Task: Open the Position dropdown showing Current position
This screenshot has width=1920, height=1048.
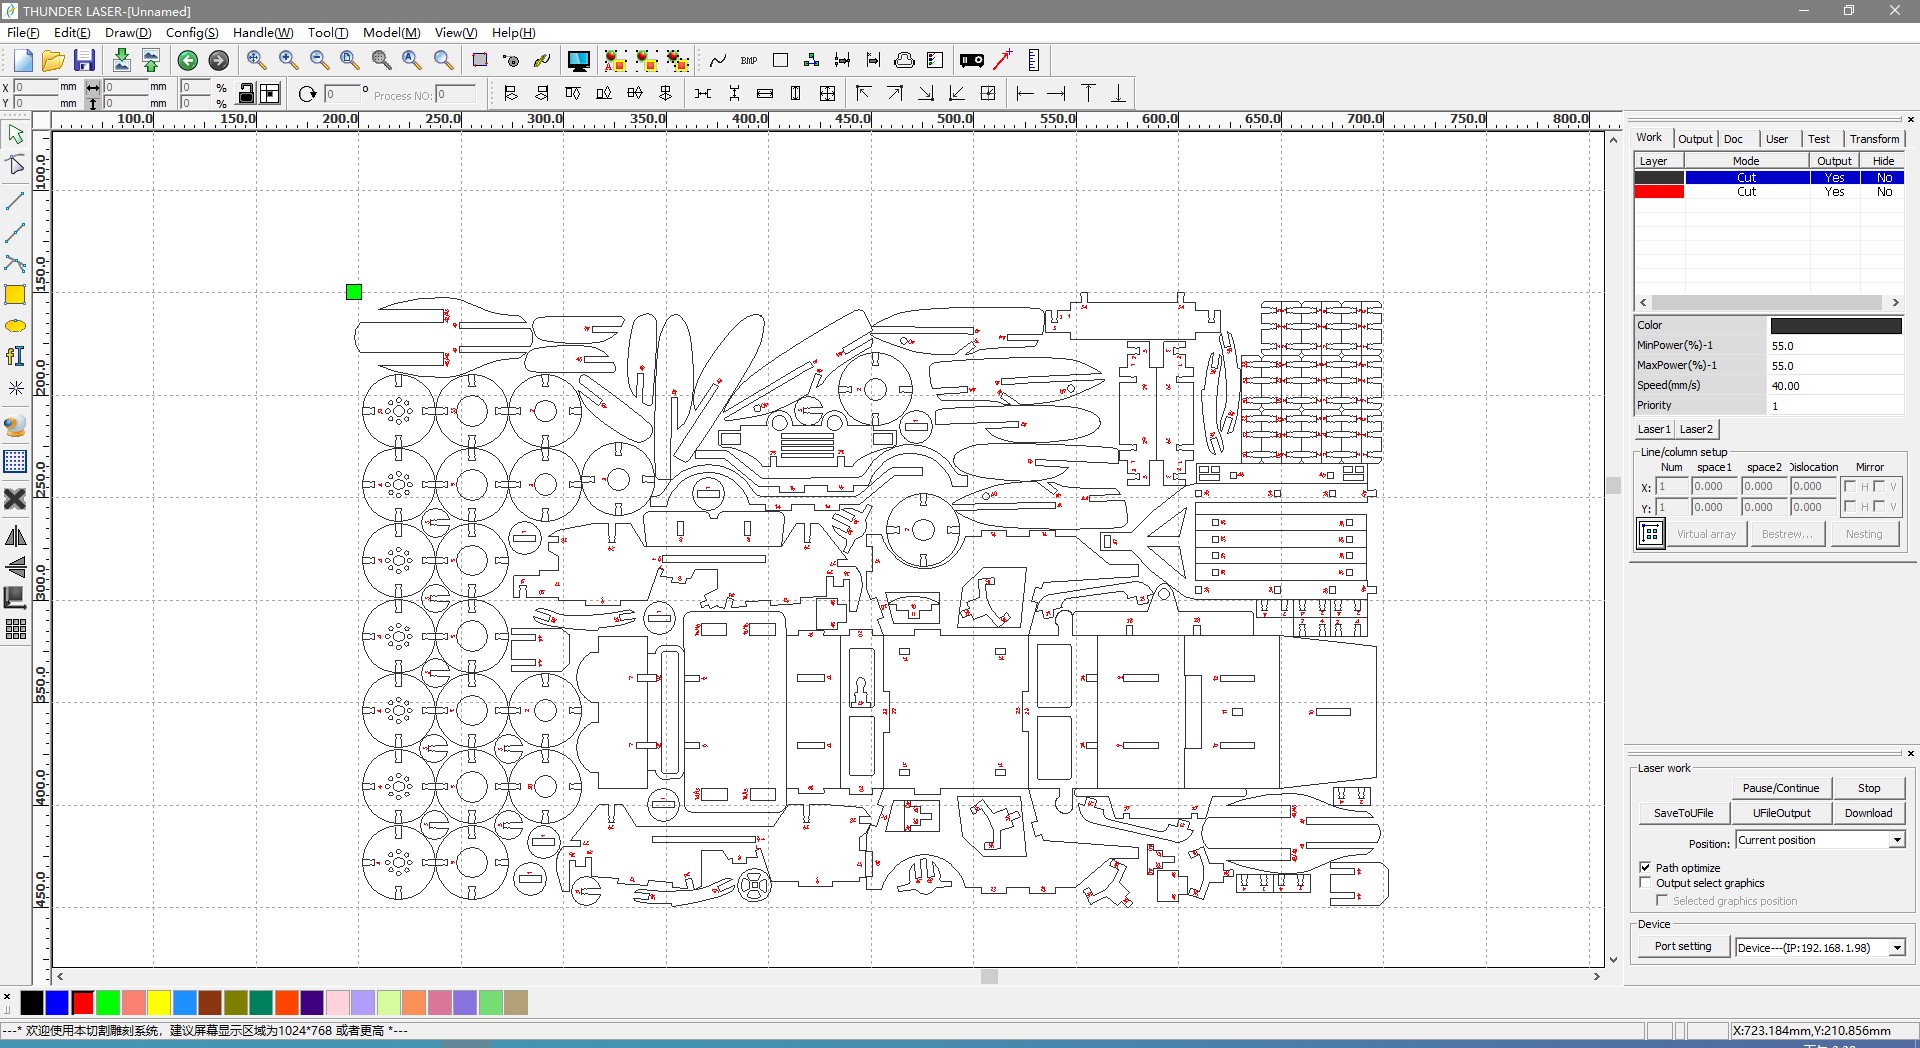Action: pyautogui.click(x=1897, y=840)
